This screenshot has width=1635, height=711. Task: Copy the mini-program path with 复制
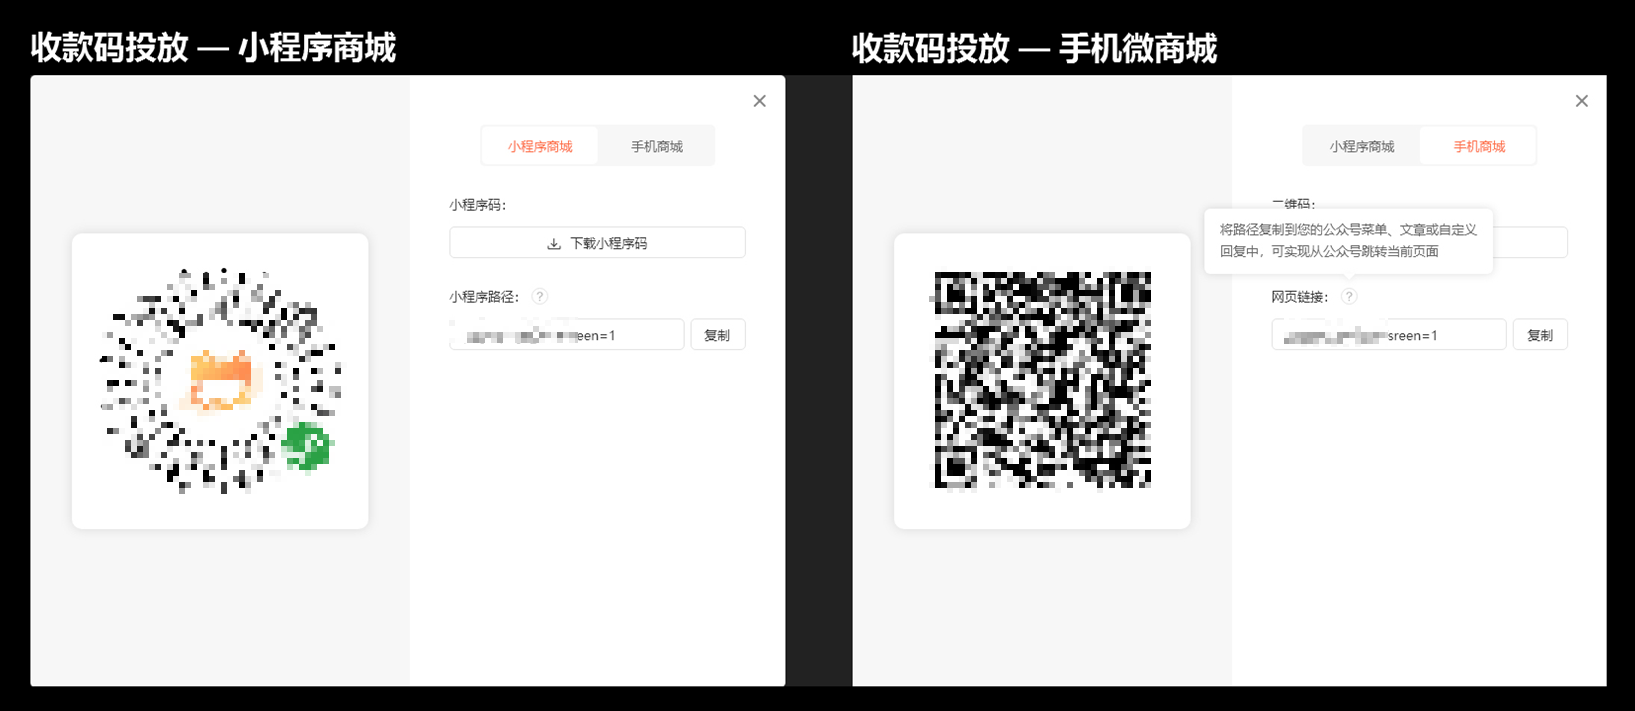tap(718, 335)
